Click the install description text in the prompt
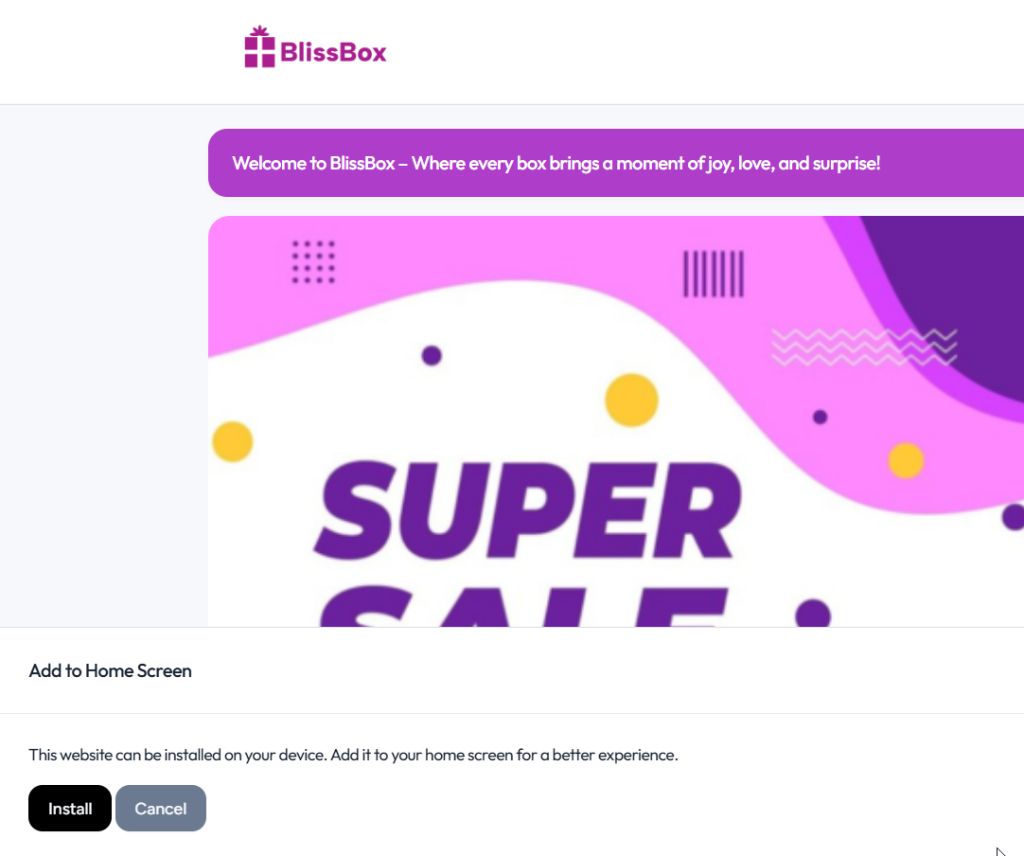 point(353,755)
